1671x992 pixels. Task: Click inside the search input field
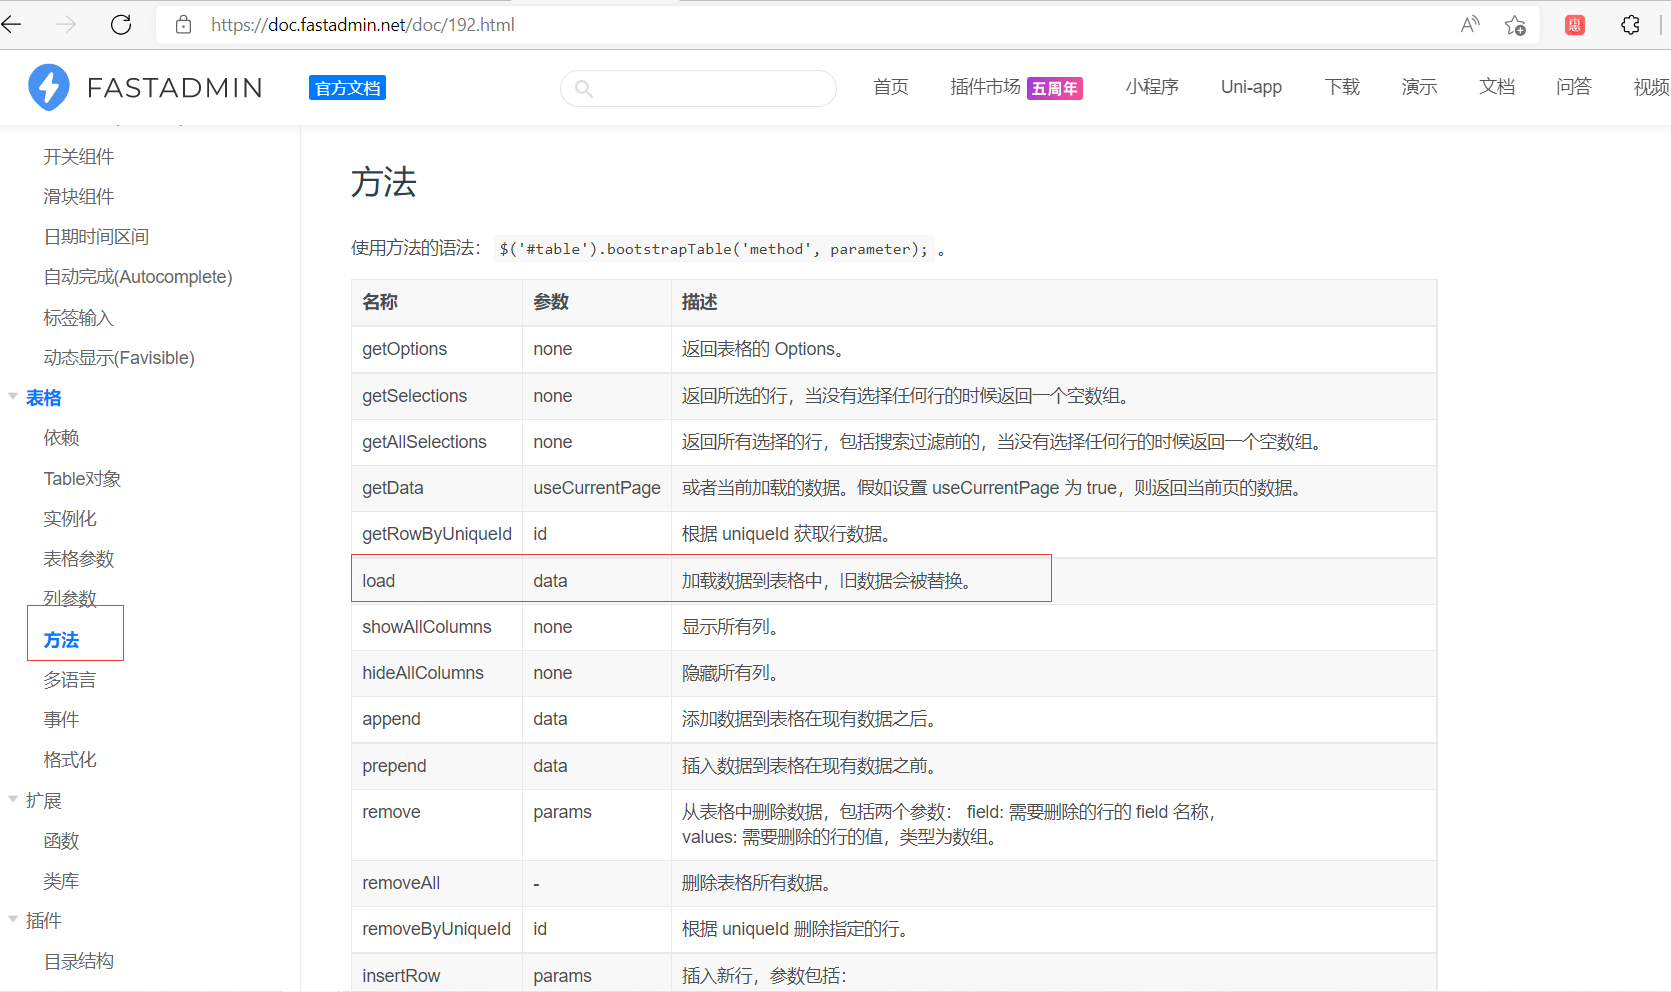(x=700, y=88)
